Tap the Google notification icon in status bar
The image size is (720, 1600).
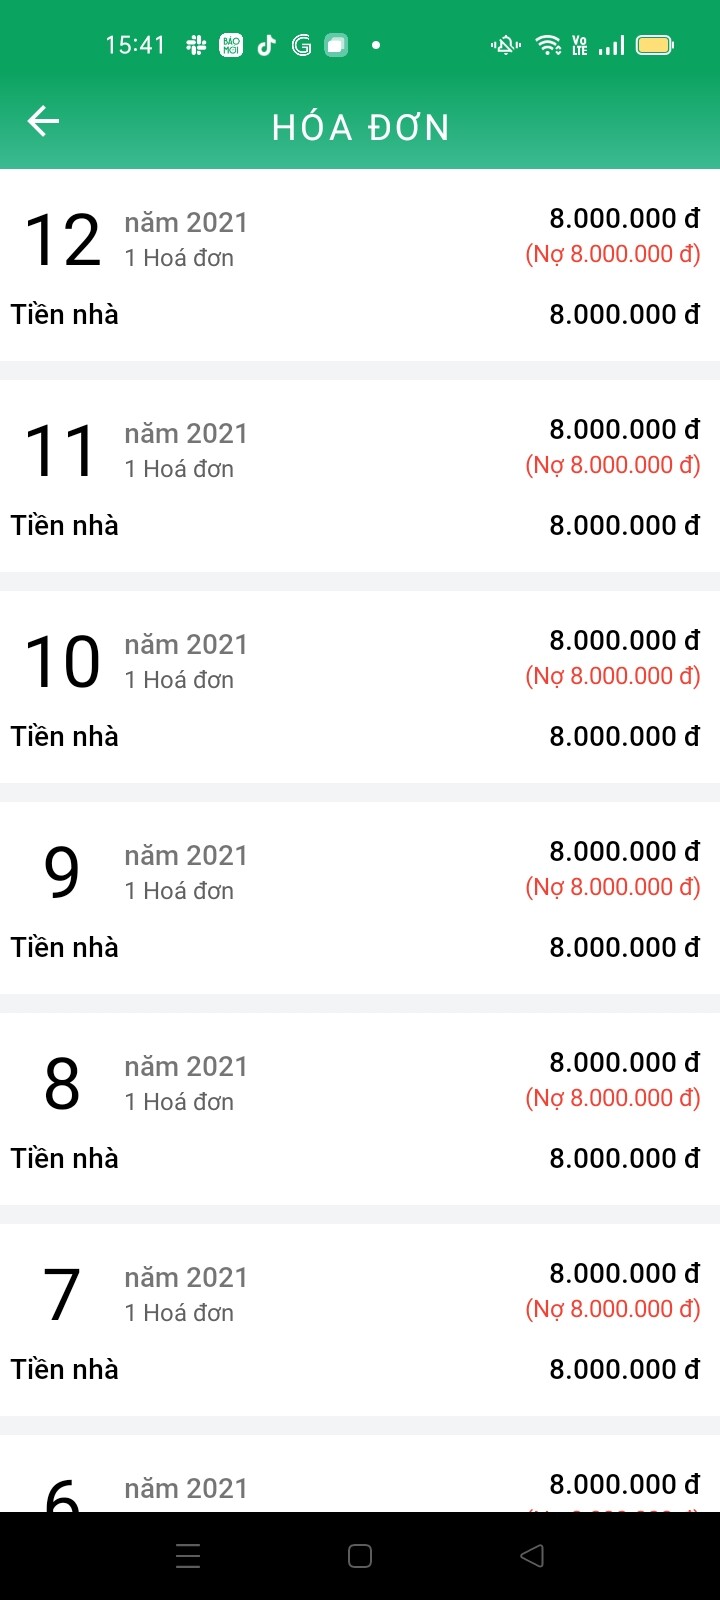click(x=301, y=45)
